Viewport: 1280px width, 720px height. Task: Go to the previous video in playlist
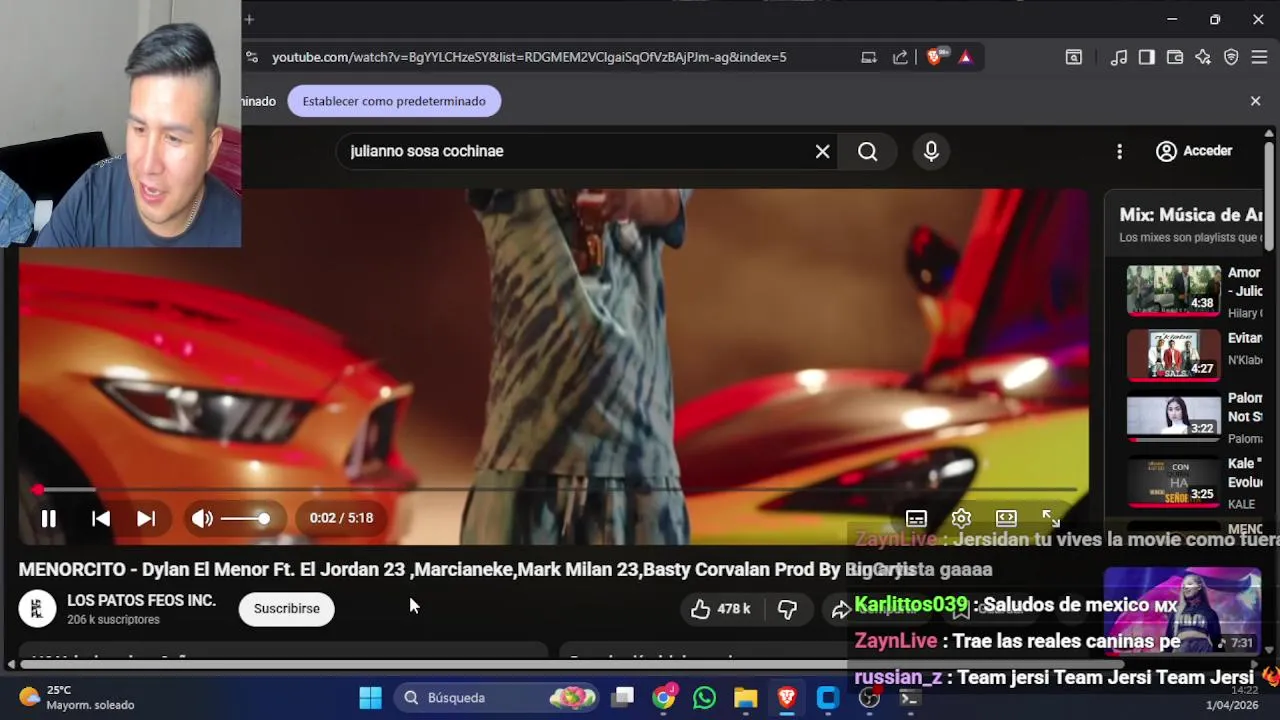pyautogui.click(x=101, y=518)
